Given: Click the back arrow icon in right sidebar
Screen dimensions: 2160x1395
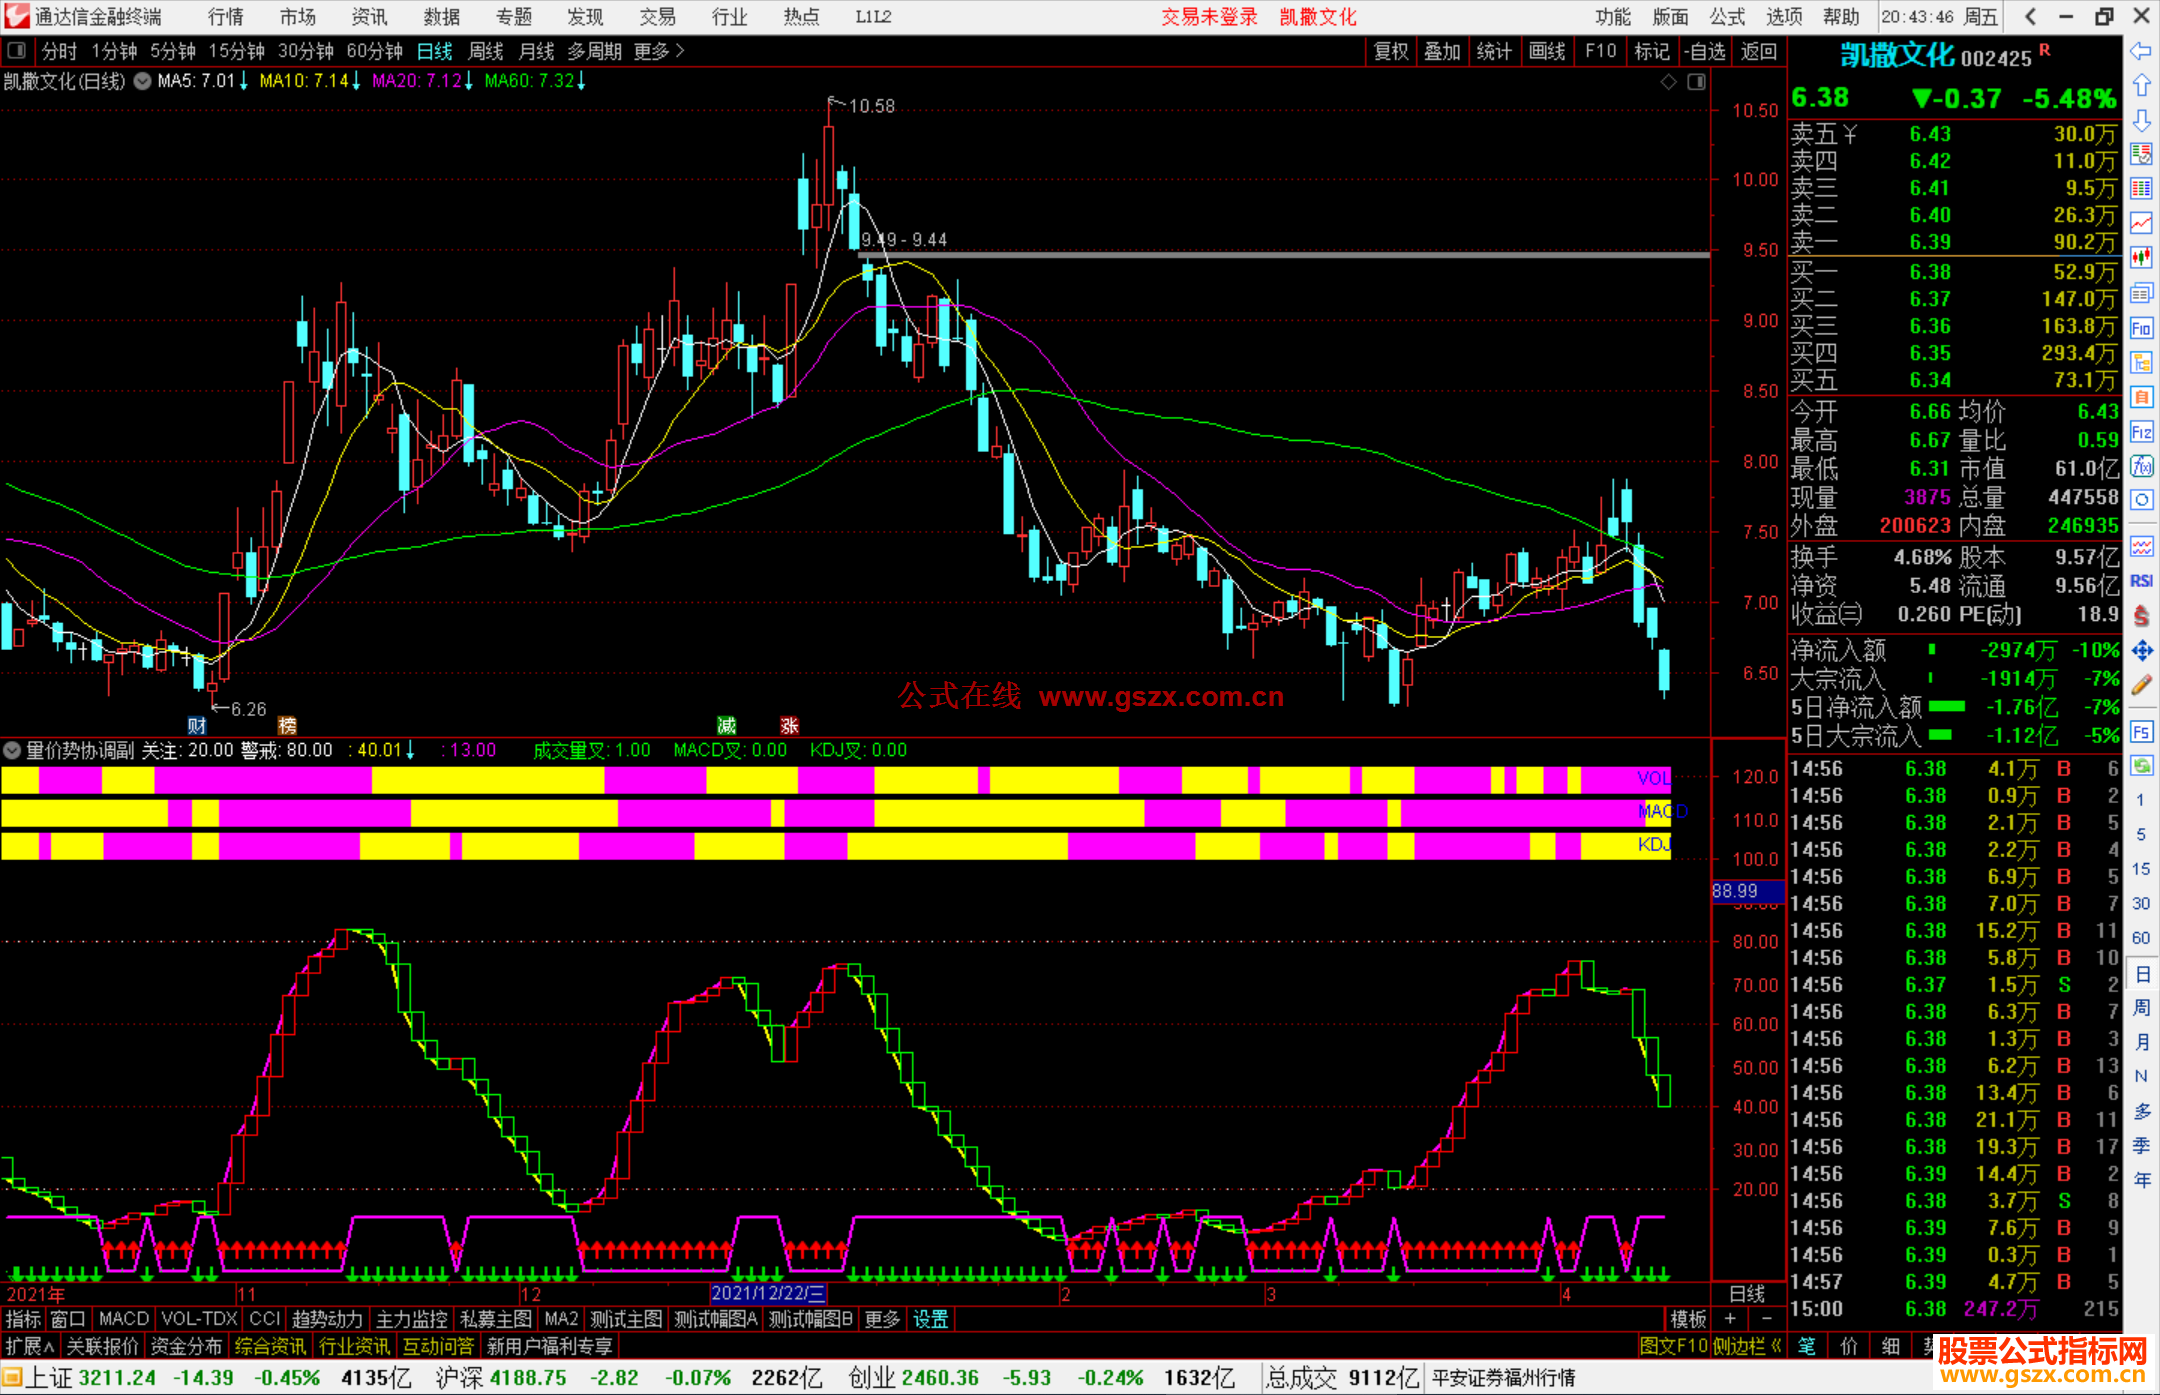Looking at the screenshot, I should [x=2141, y=51].
